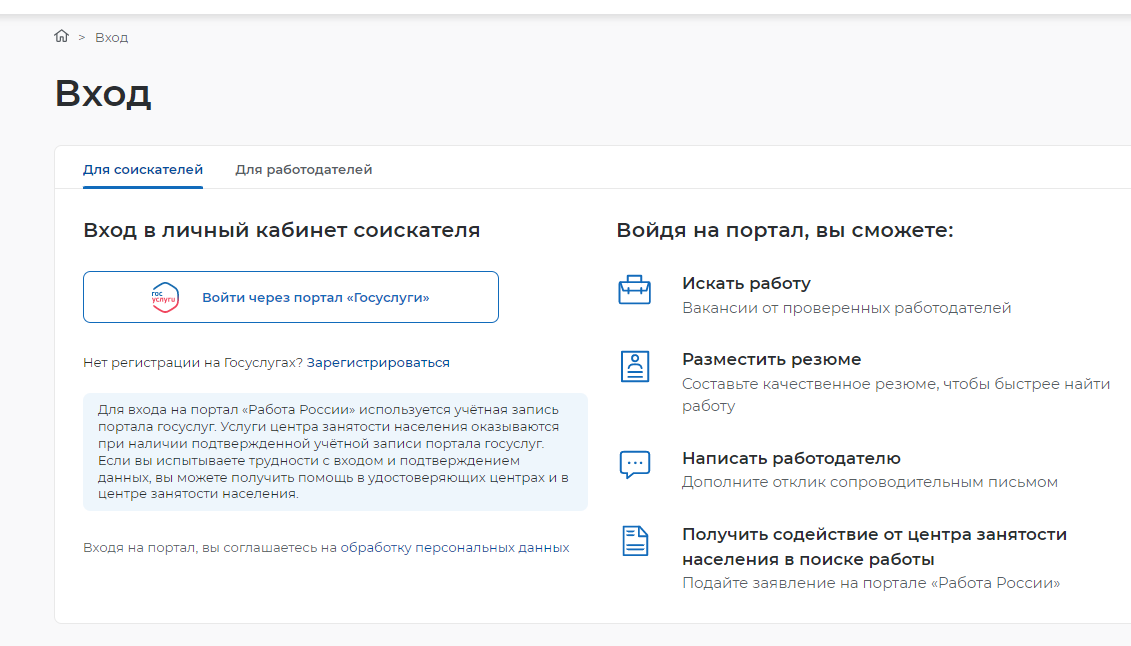Screen dimensions: 1131x646
Task: Click the blue info box about учётная запись
Action: point(335,452)
